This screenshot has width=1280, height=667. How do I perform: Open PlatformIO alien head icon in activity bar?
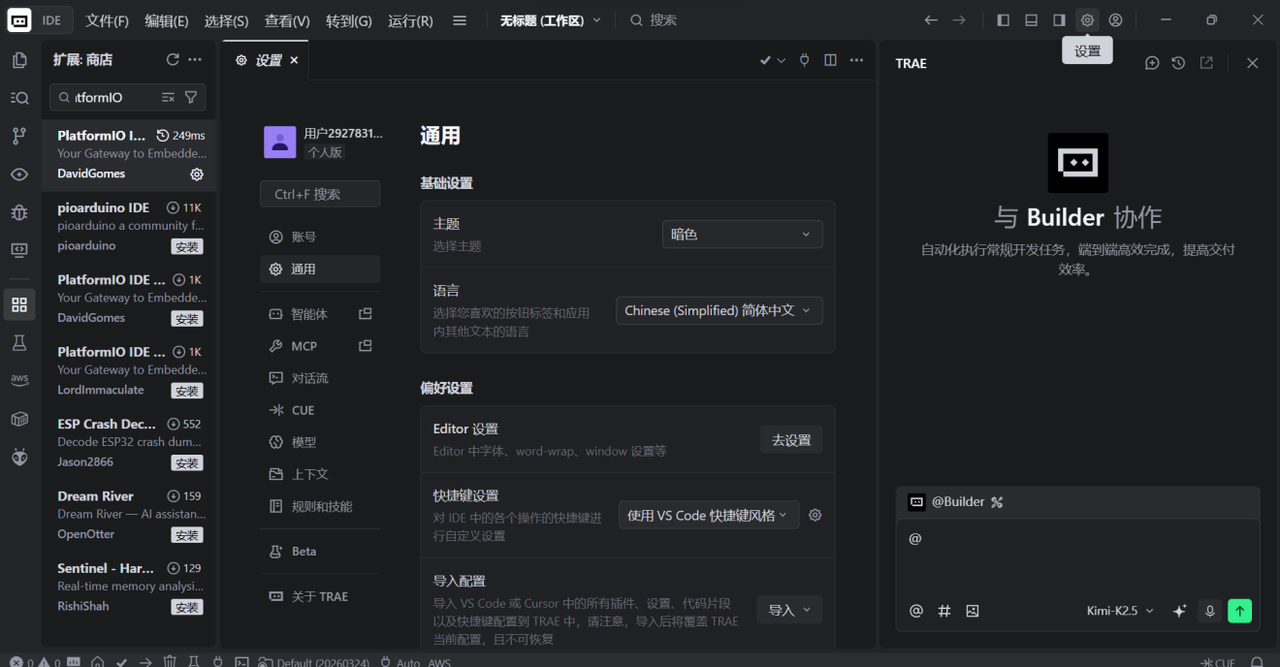(x=19, y=457)
